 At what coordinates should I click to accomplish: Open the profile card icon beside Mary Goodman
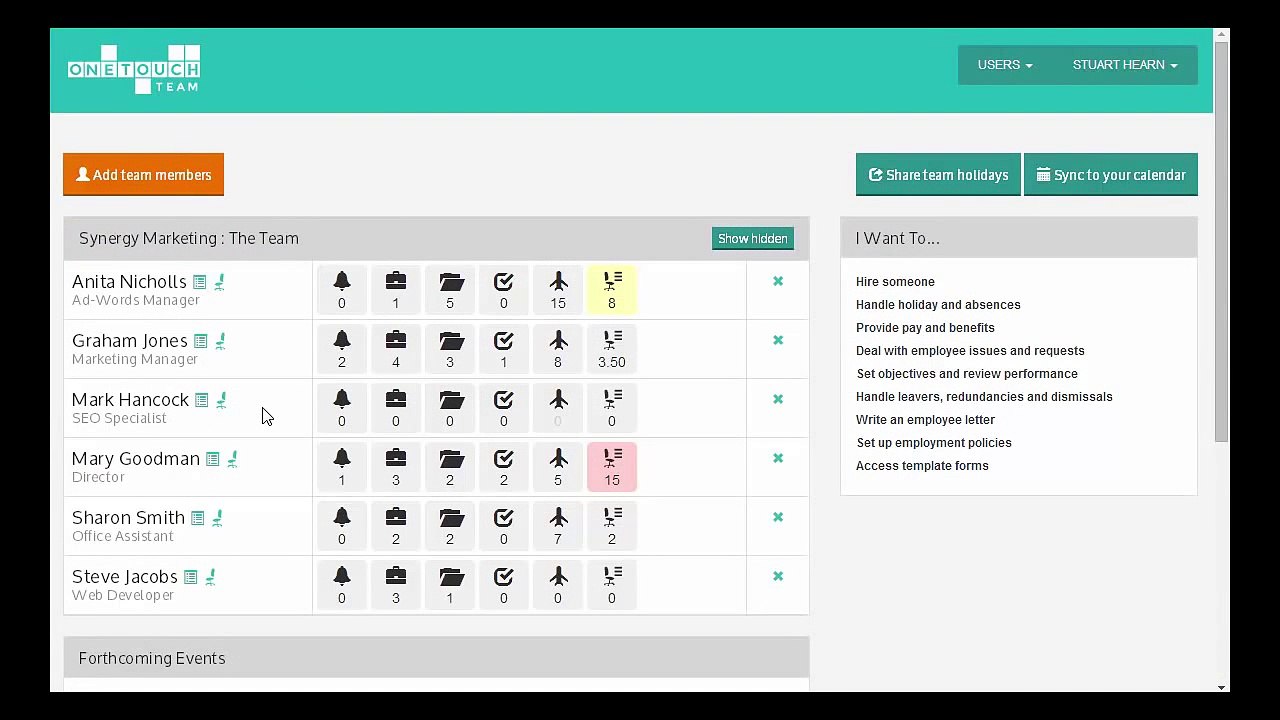pos(213,460)
